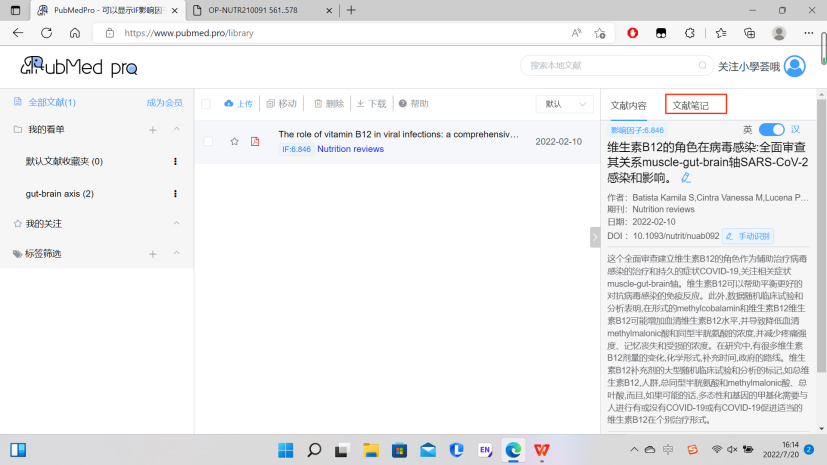Open Help (帮助) from the toolbar
The width and height of the screenshot is (827, 465).
(414, 104)
